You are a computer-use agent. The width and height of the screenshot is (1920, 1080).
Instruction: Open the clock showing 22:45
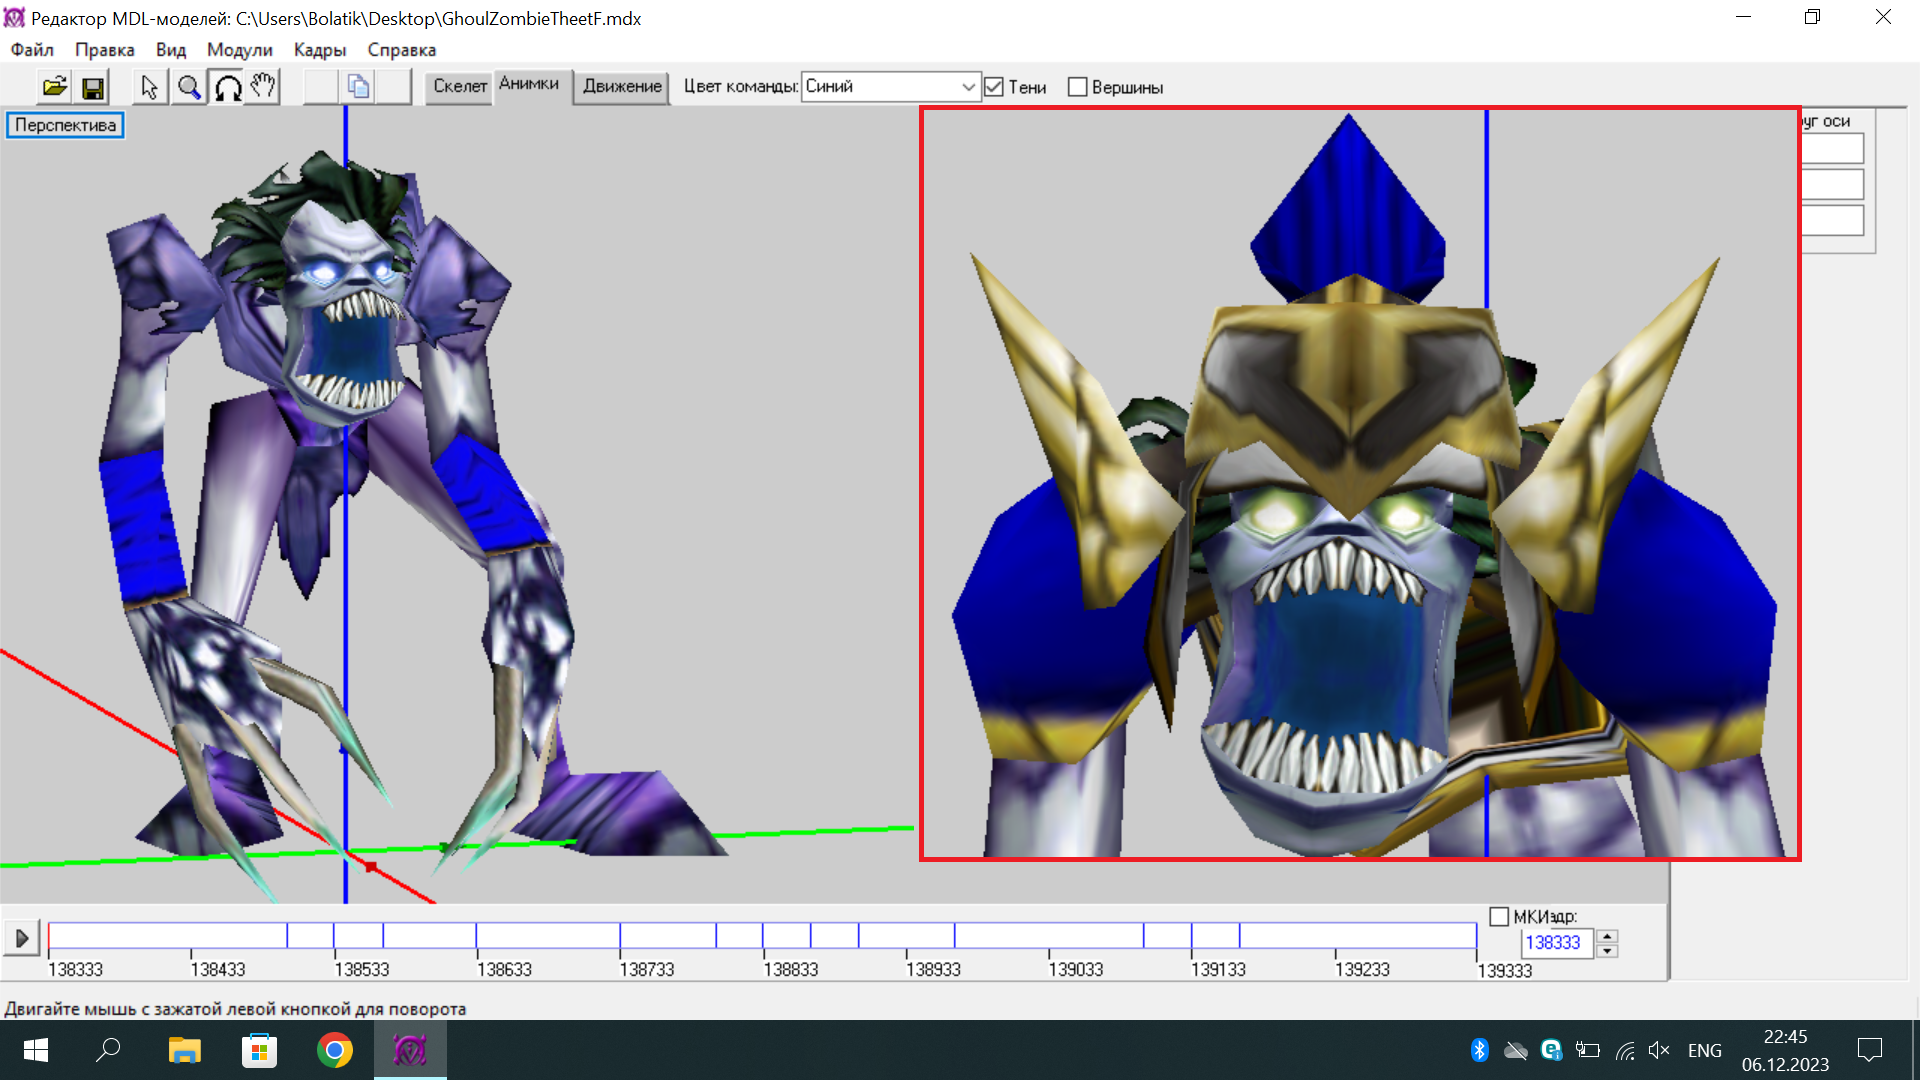click(1785, 1037)
